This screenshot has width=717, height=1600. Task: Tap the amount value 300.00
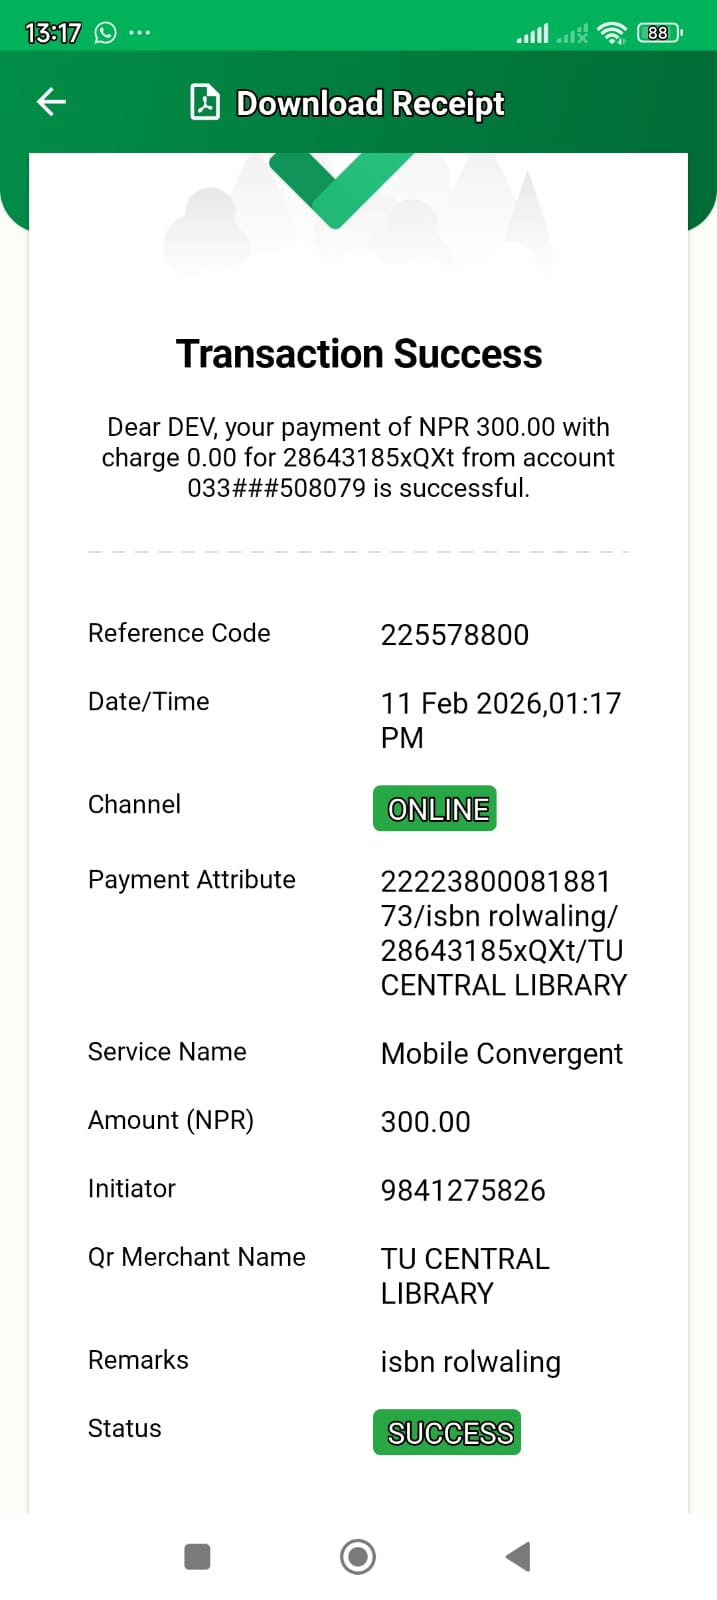[426, 1122]
